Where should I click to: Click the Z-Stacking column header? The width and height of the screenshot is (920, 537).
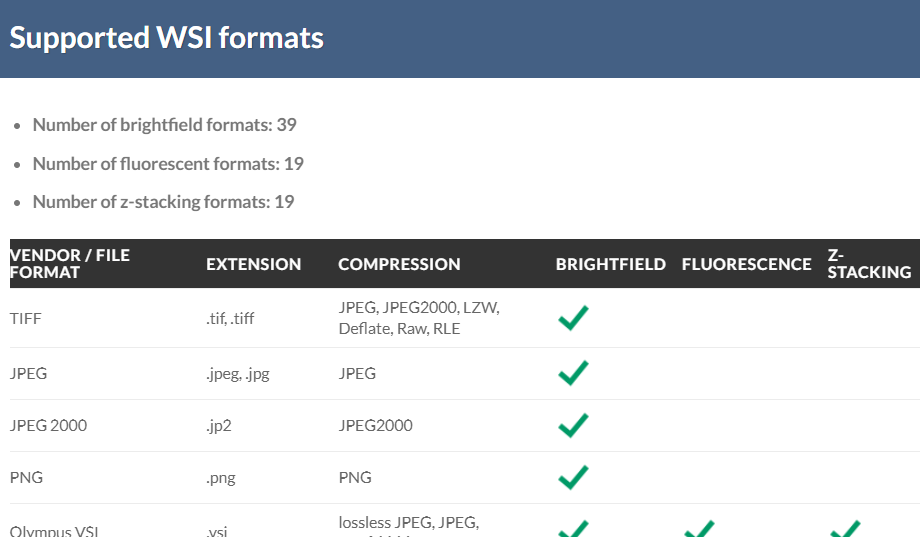(868, 264)
